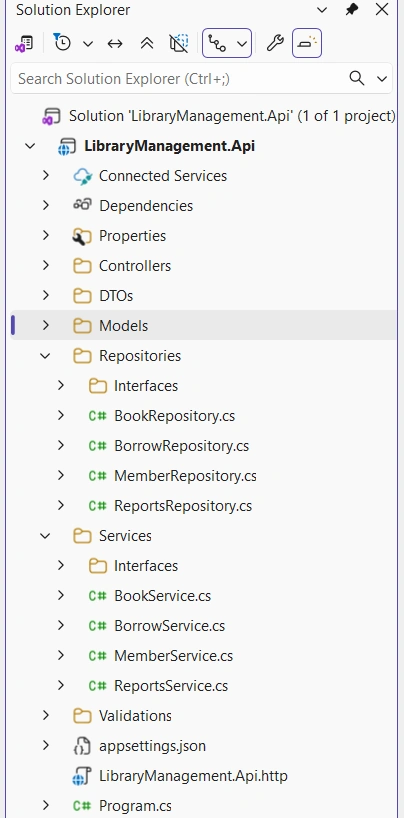Viewport: 404px width, 818px height.
Task: Open the search options dropdown arrow
Action: coord(382,79)
